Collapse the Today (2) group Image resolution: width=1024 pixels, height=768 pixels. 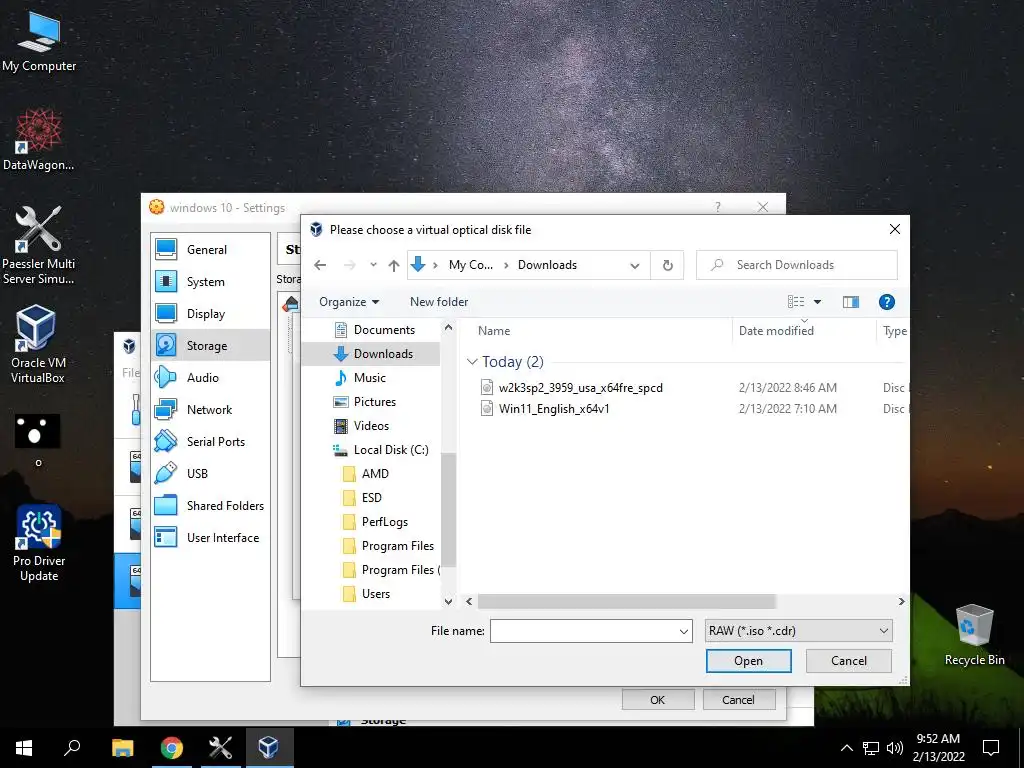tap(472, 362)
